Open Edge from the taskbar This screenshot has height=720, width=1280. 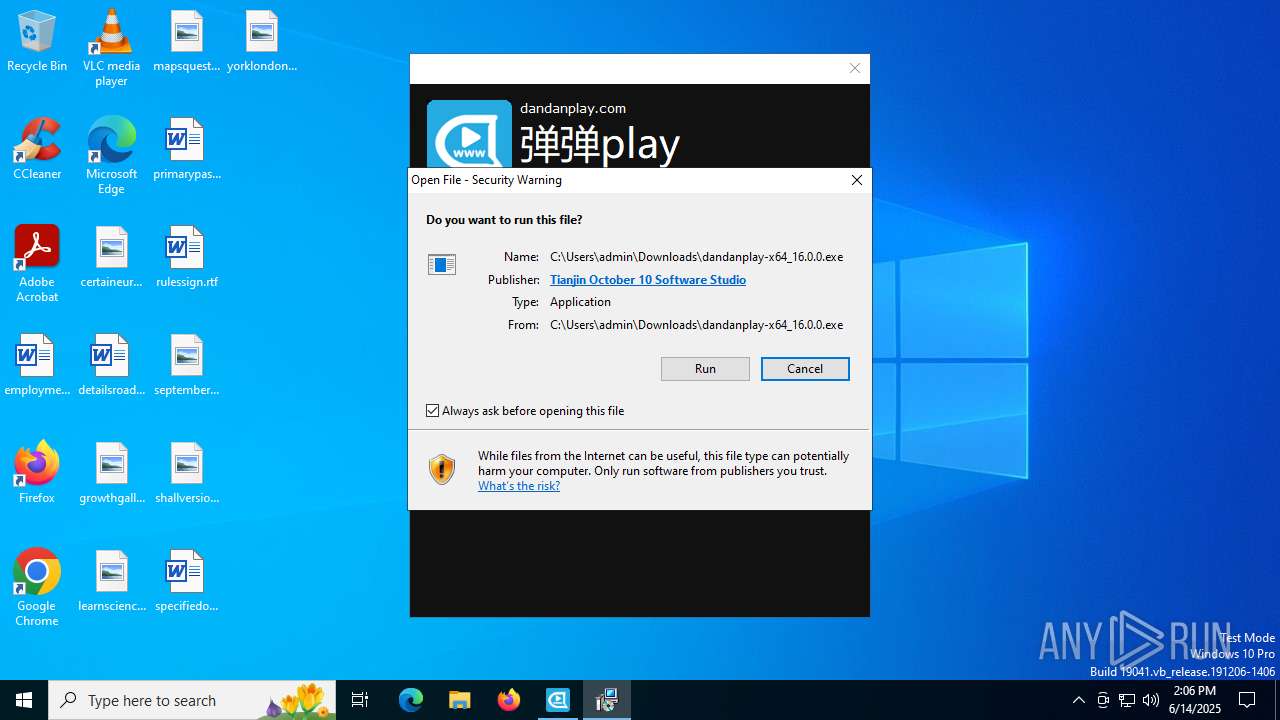[x=411, y=700]
